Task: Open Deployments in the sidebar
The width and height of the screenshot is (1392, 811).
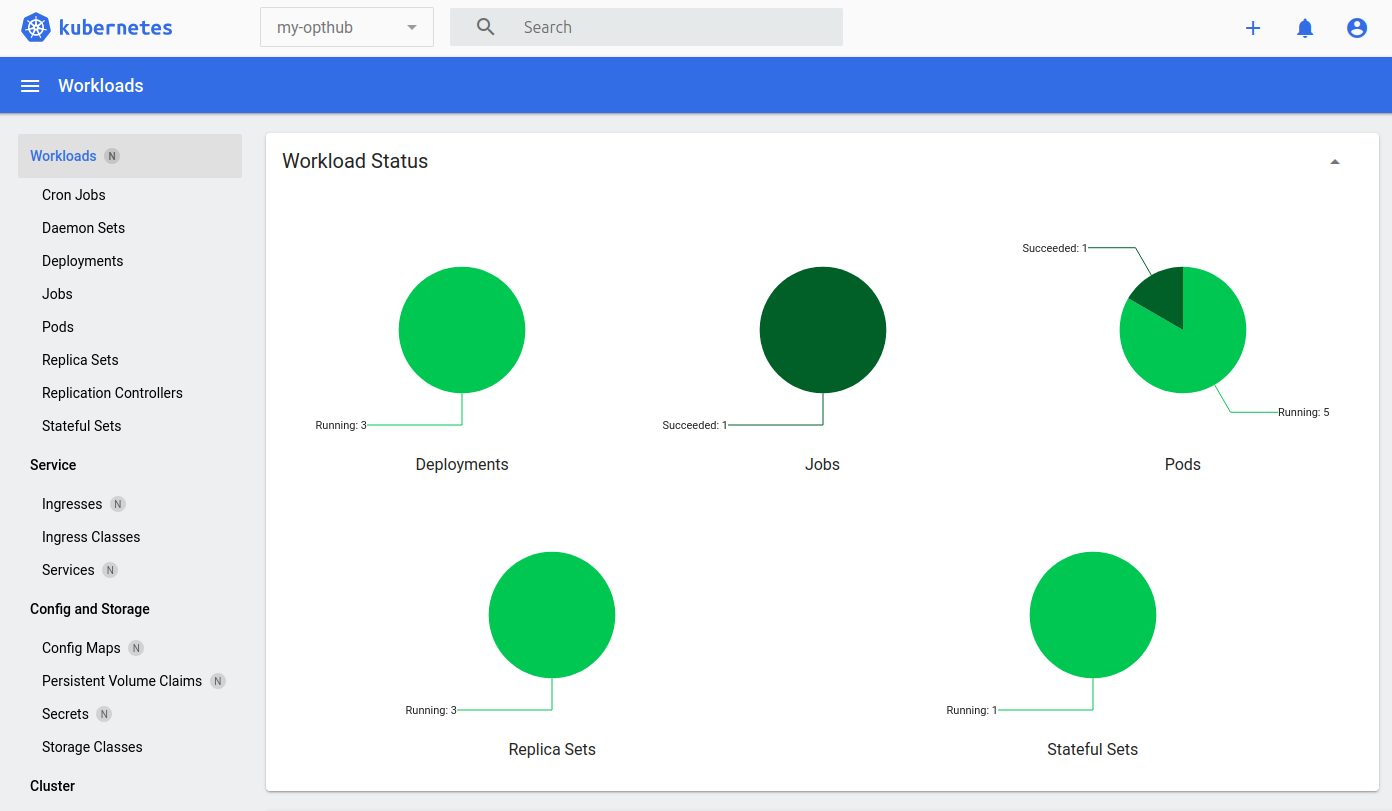Action: point(83,261)
